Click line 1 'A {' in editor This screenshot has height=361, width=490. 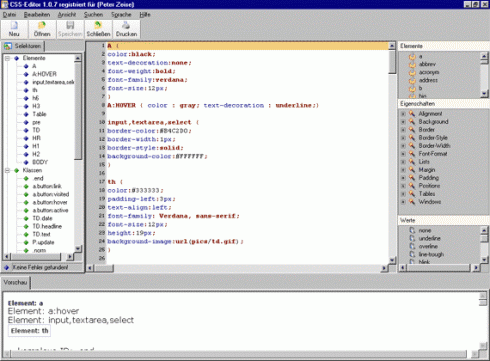[x=247, y=46]
